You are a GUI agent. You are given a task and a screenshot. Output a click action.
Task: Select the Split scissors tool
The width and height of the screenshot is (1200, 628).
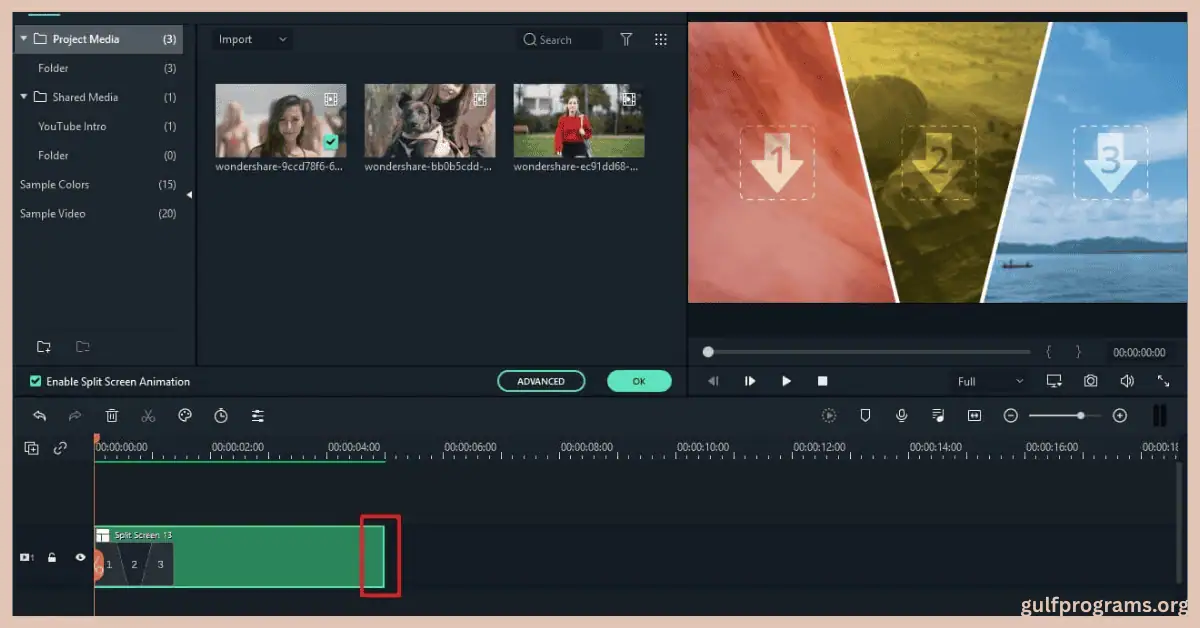(x=147, y=415)
